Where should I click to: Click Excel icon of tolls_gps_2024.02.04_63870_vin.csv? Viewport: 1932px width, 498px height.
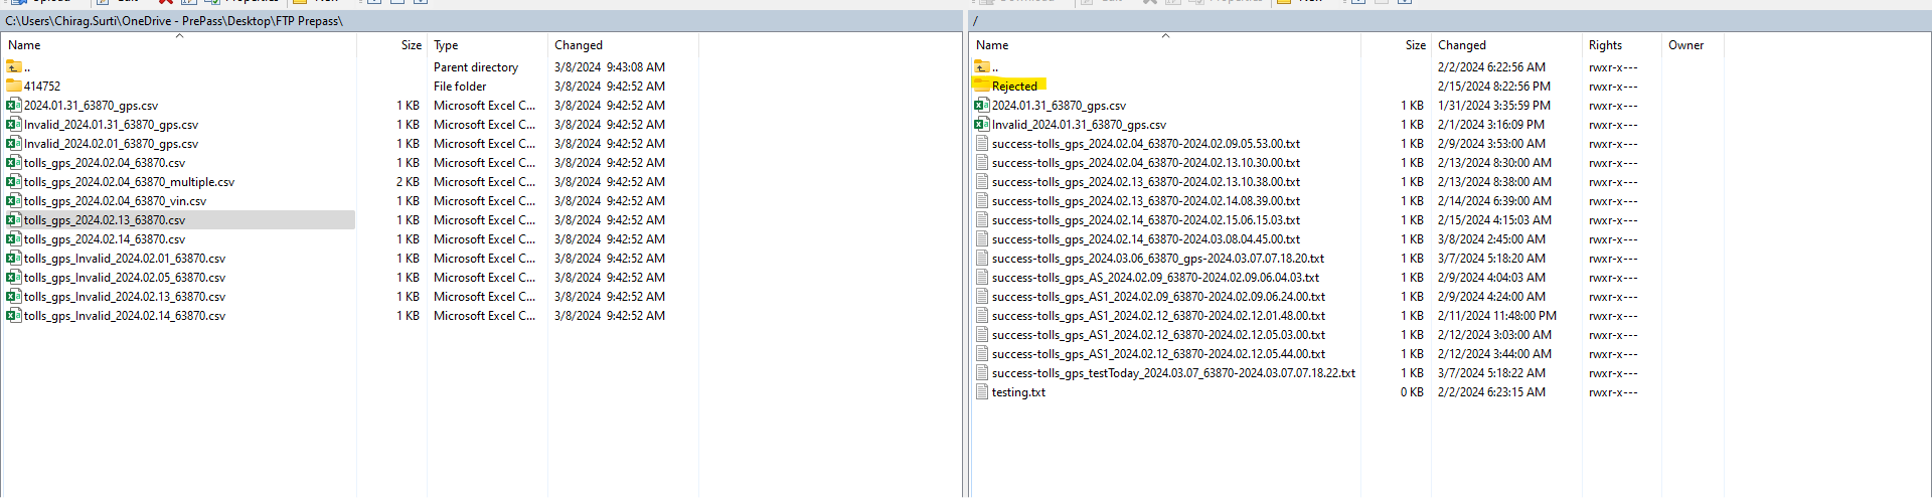[14, 201]
